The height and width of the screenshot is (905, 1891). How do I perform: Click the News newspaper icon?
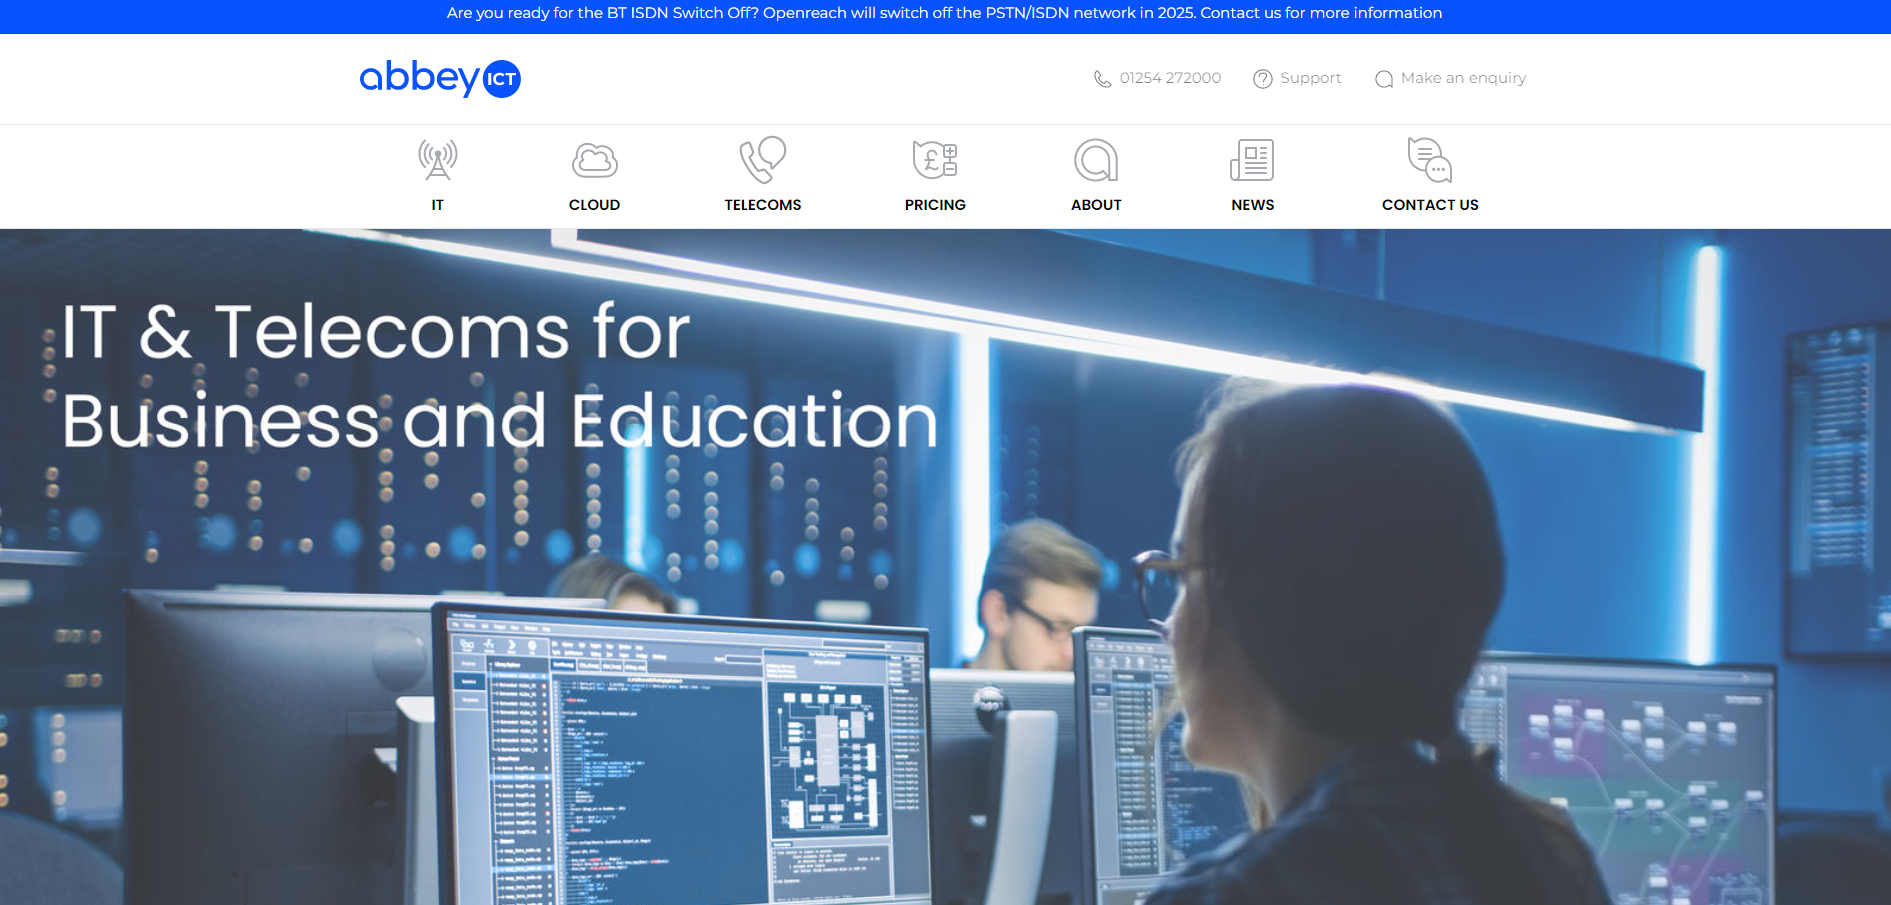1252,160
